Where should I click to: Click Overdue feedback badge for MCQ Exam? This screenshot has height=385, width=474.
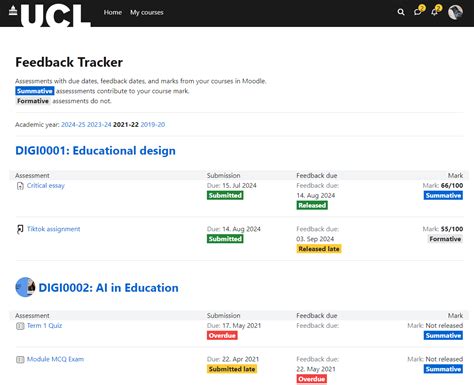tap(311, 379)
